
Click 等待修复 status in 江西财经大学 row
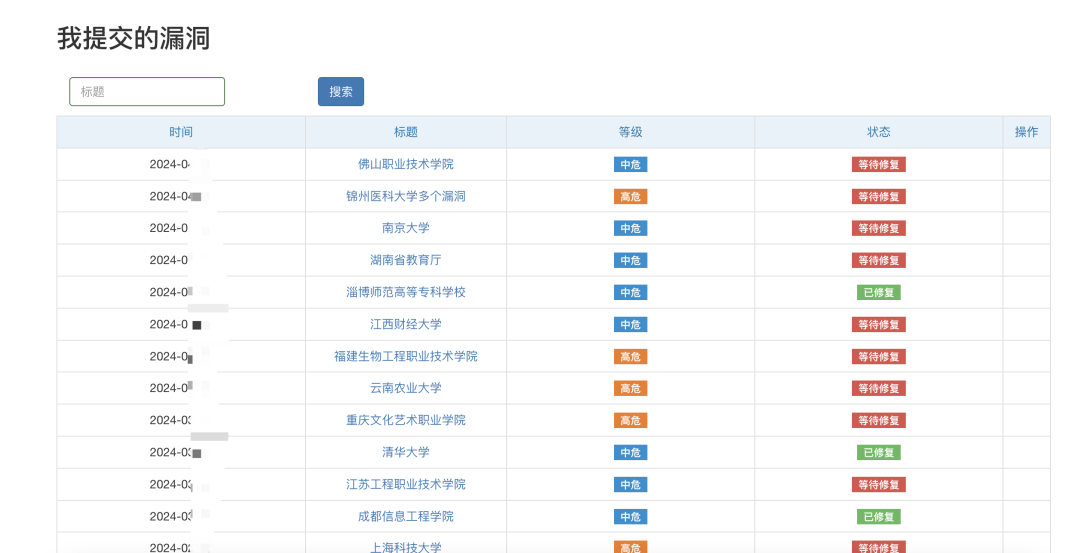tap(879, 324)
